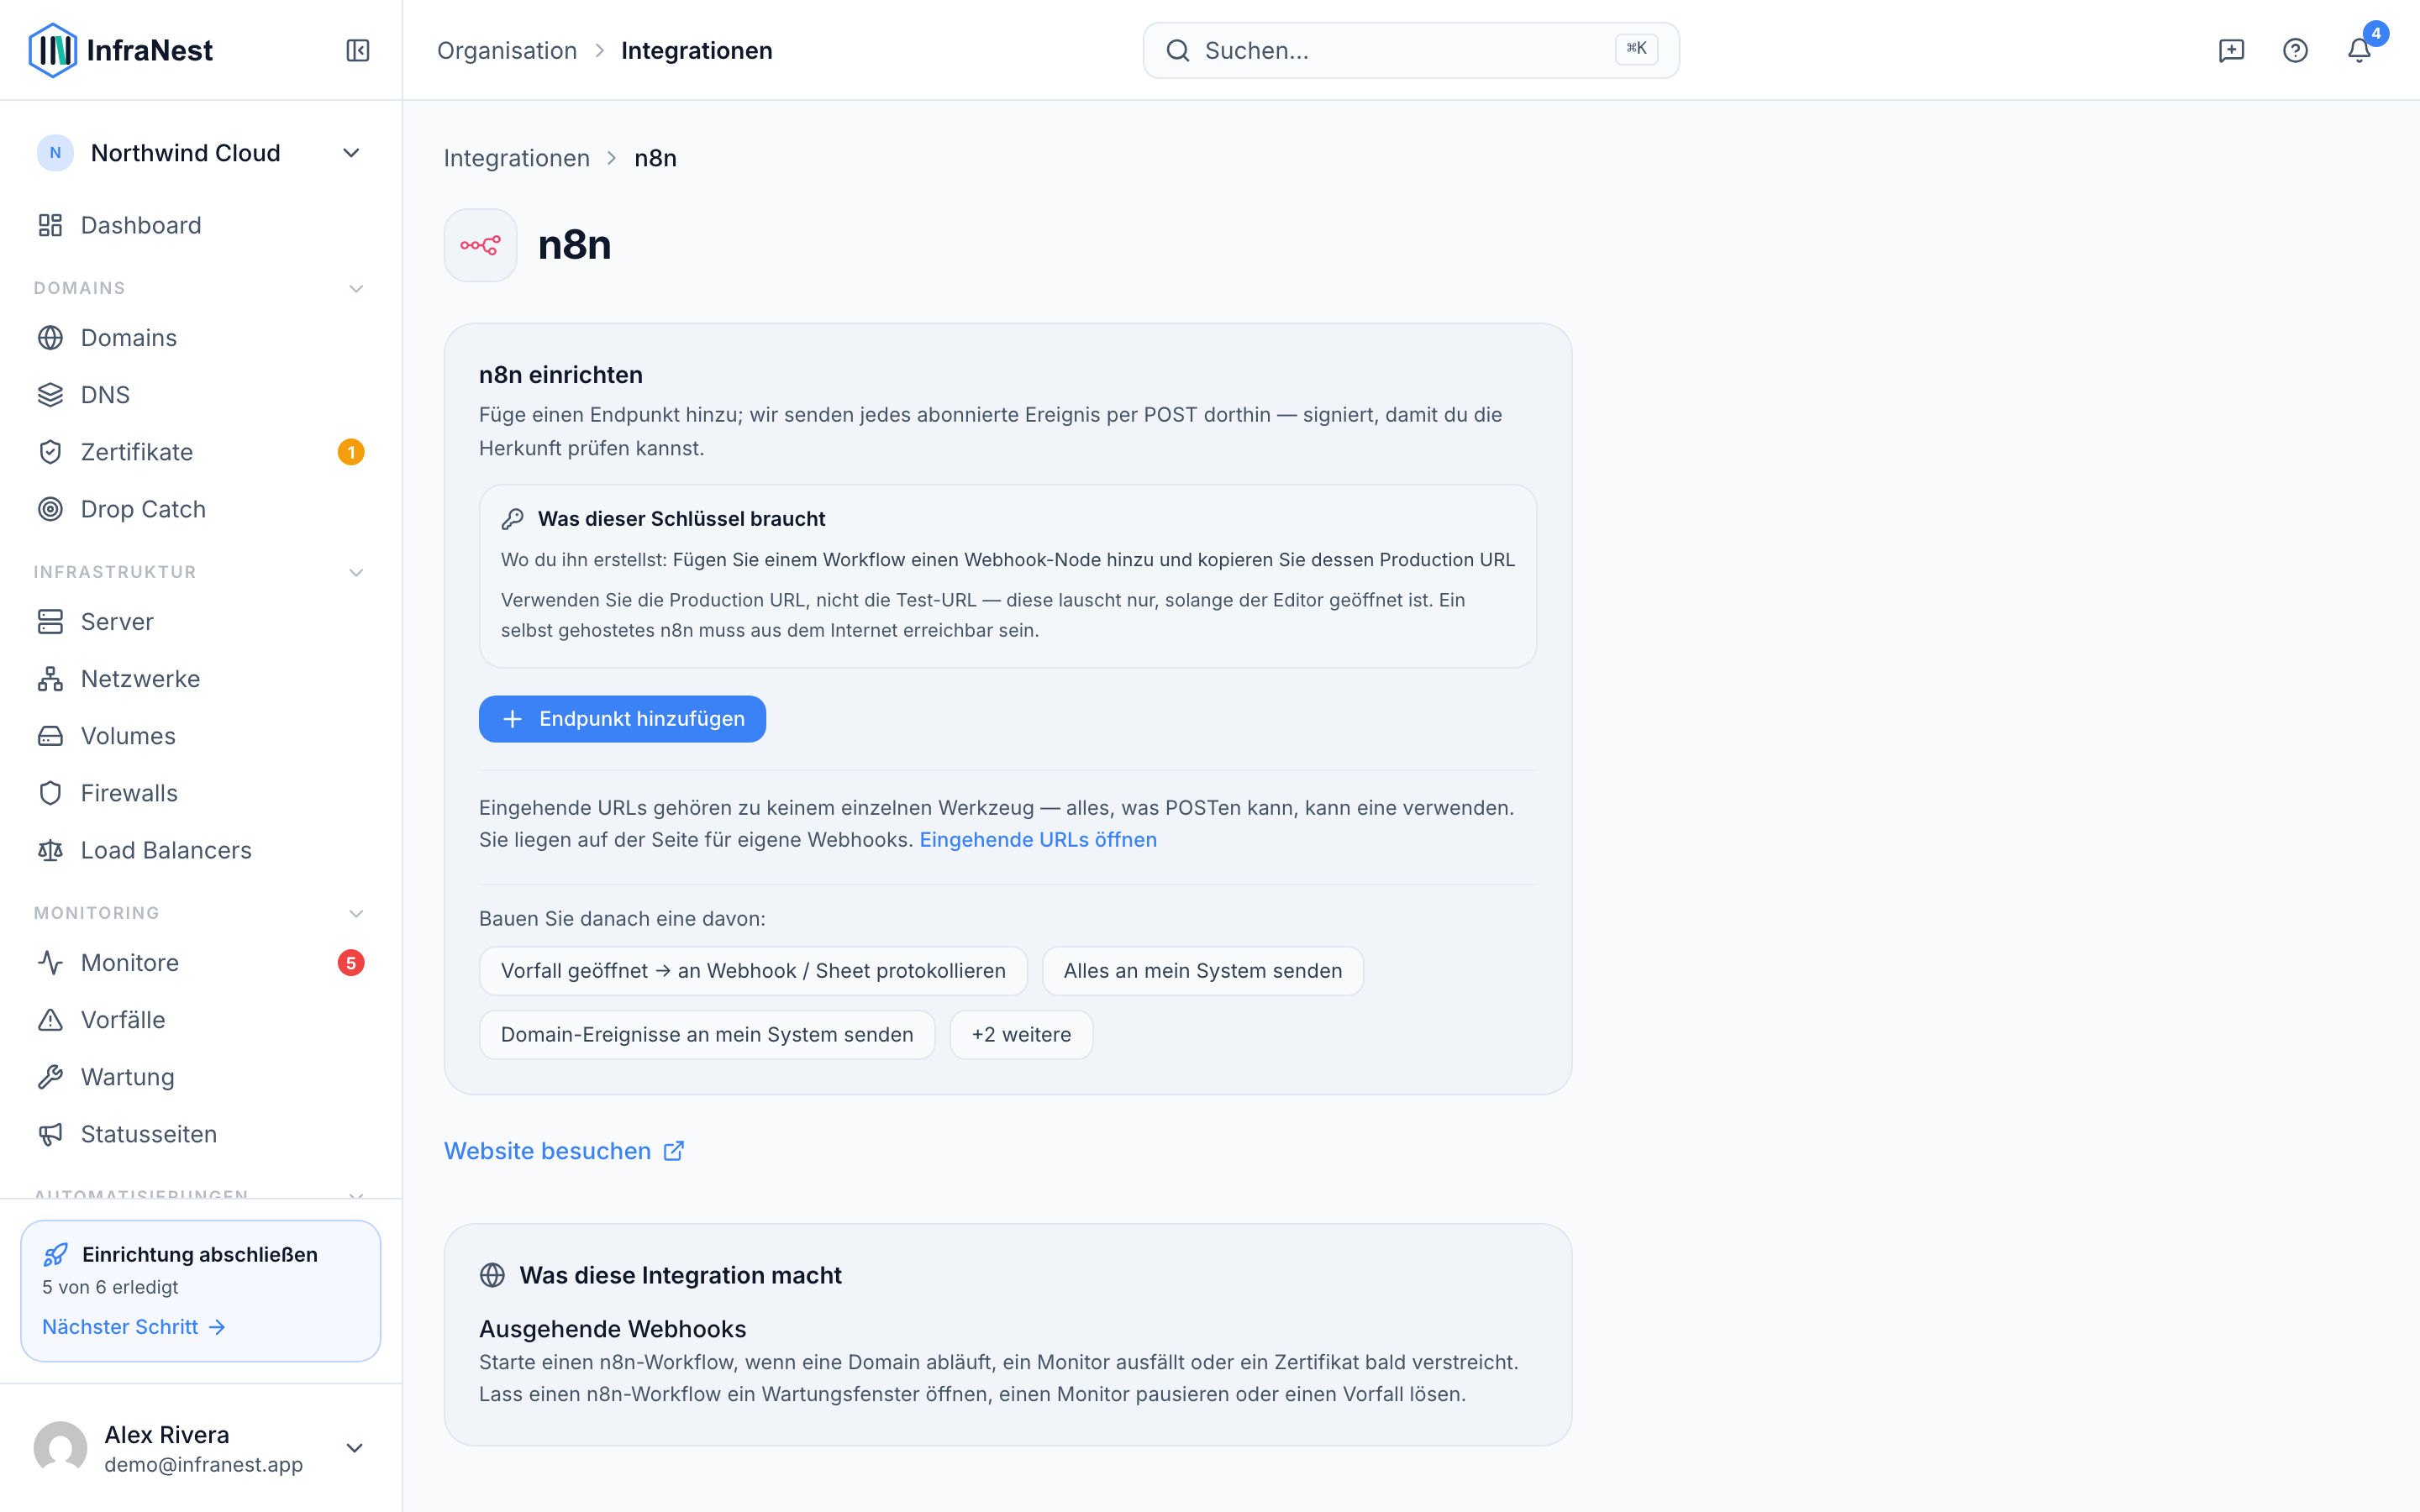This screenshot has height=1512, width=2420.
Task: Open the Eingehende URLs öffnen link
Action: coord(1038,840)
